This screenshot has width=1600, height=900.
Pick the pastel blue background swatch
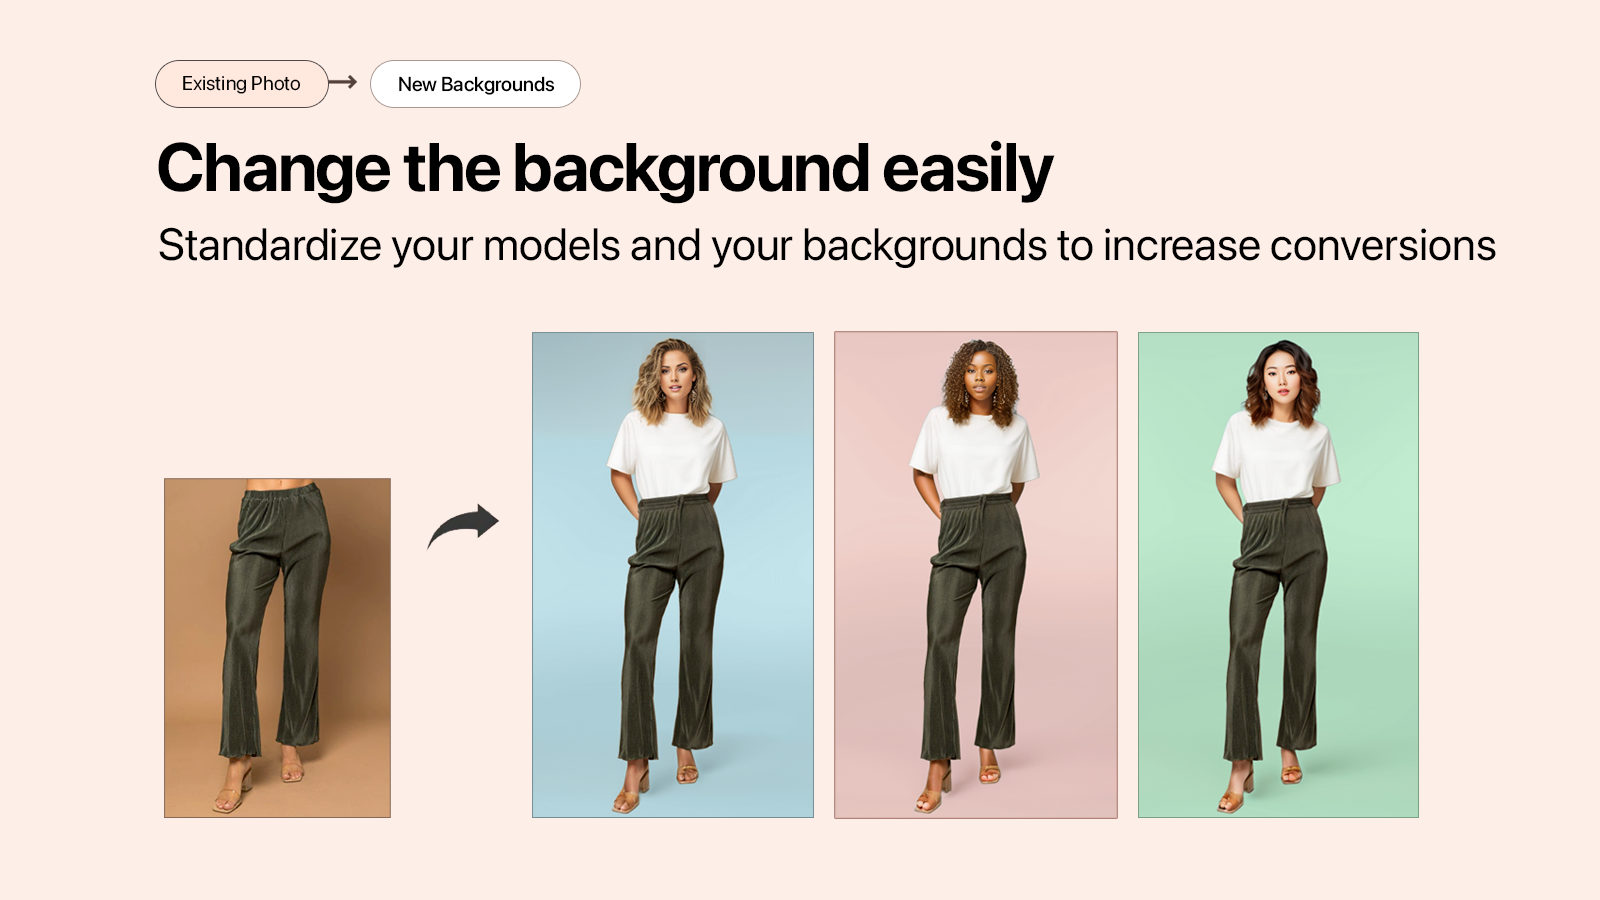tap(672, 575)
